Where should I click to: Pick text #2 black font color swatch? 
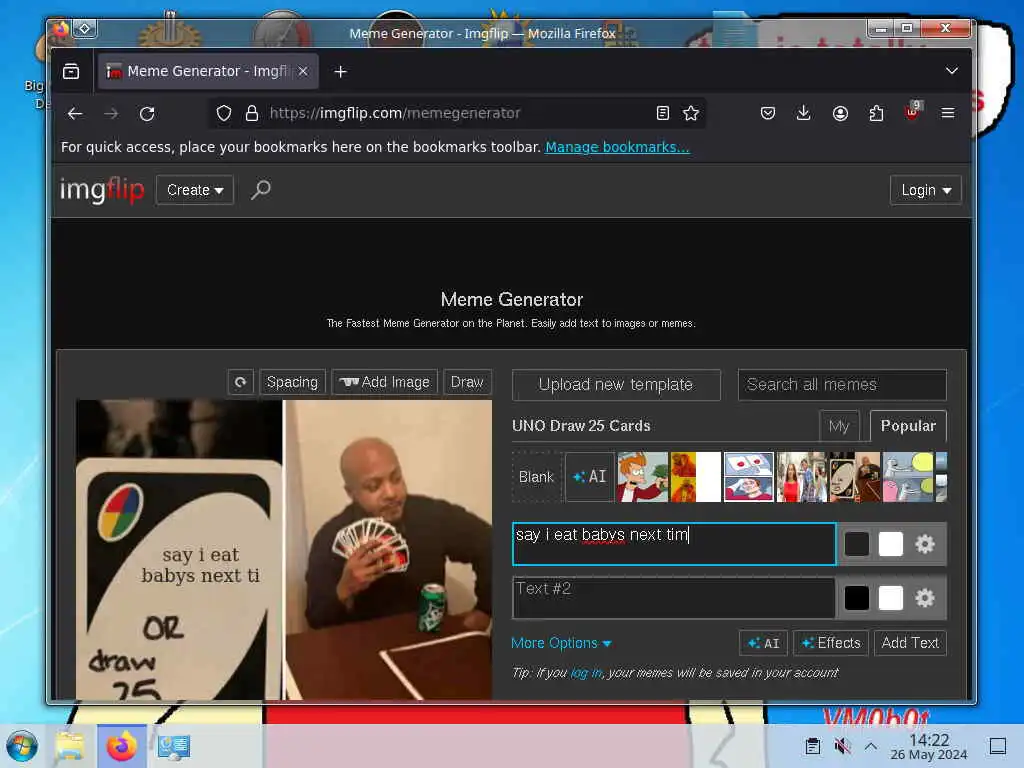tap(856, 598)
